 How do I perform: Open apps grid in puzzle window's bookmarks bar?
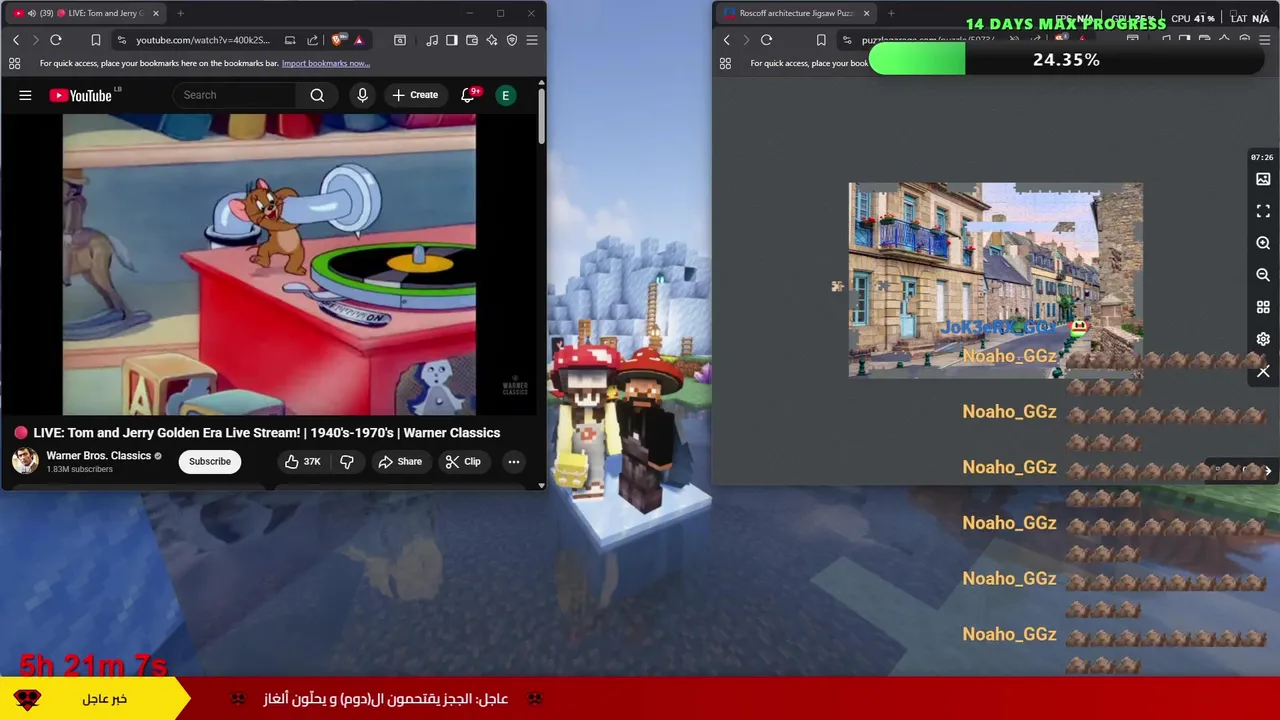tap(725, 63)
